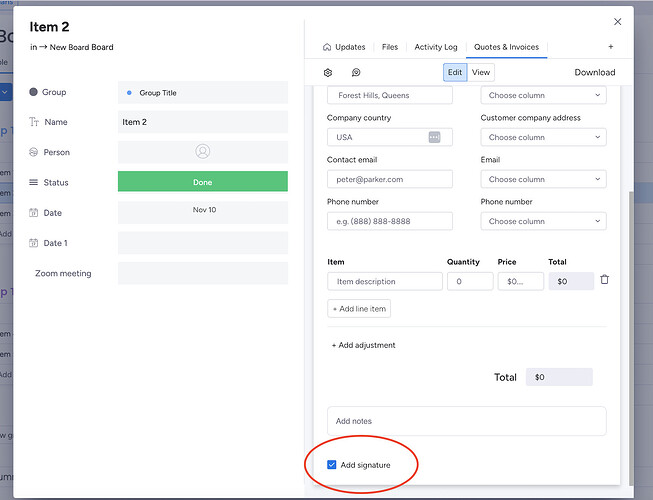Delete the line item with trash icon

click(604, 280)
